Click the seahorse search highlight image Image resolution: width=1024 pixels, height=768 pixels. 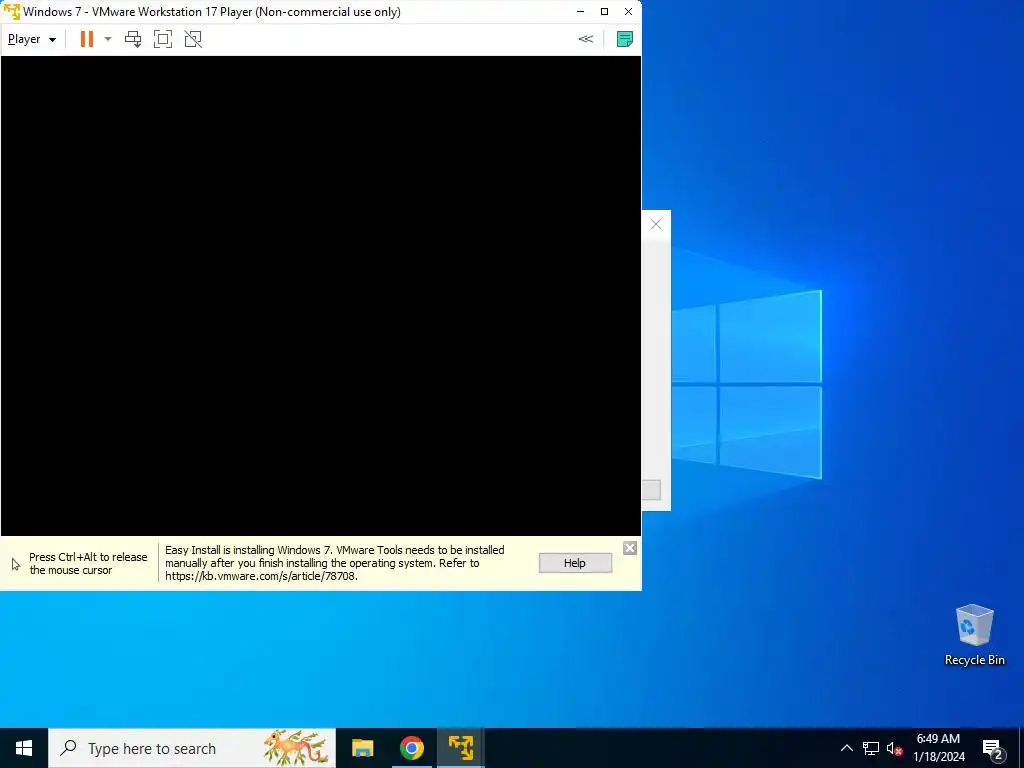point(297,748)
